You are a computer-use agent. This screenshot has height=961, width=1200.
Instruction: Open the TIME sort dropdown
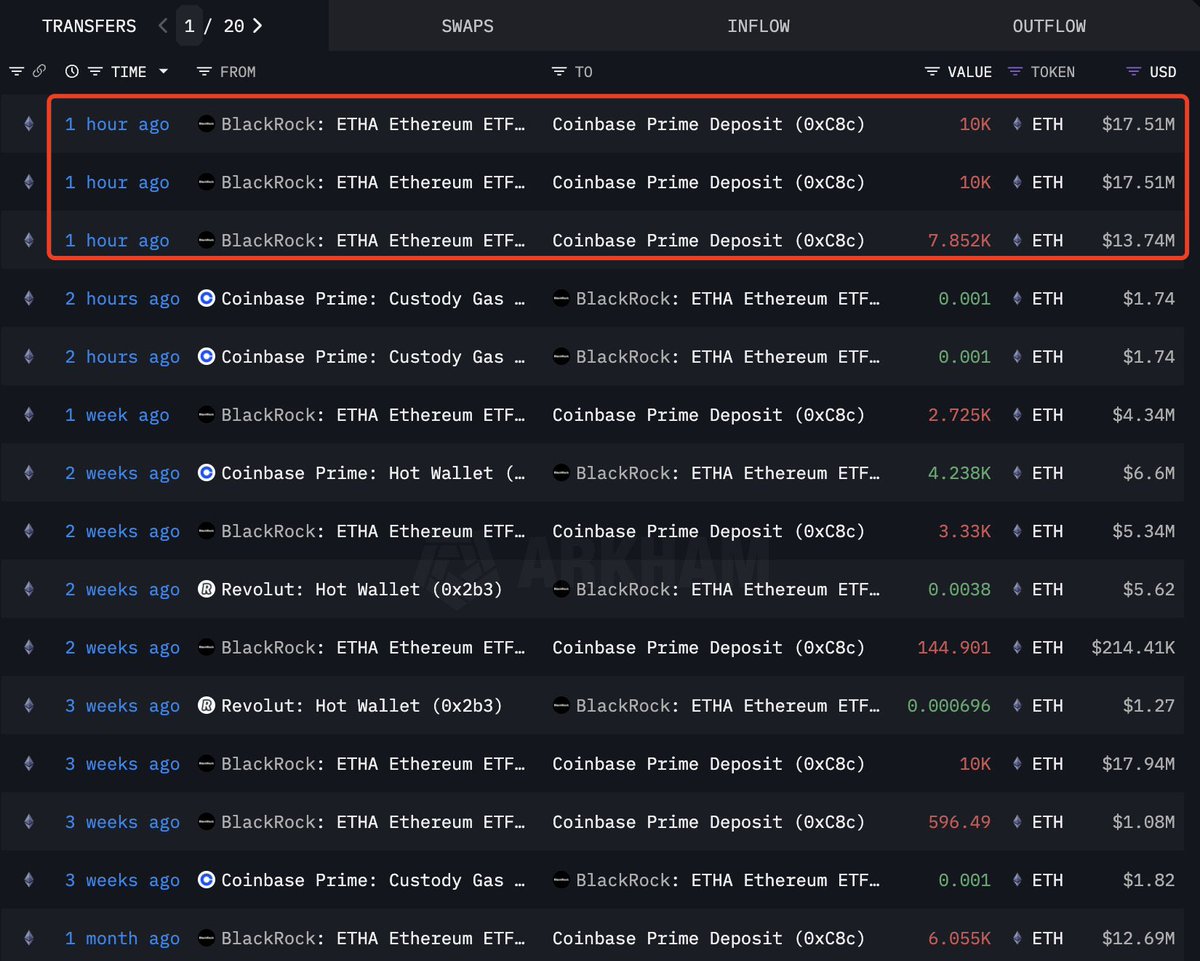[x=162, y=72]
